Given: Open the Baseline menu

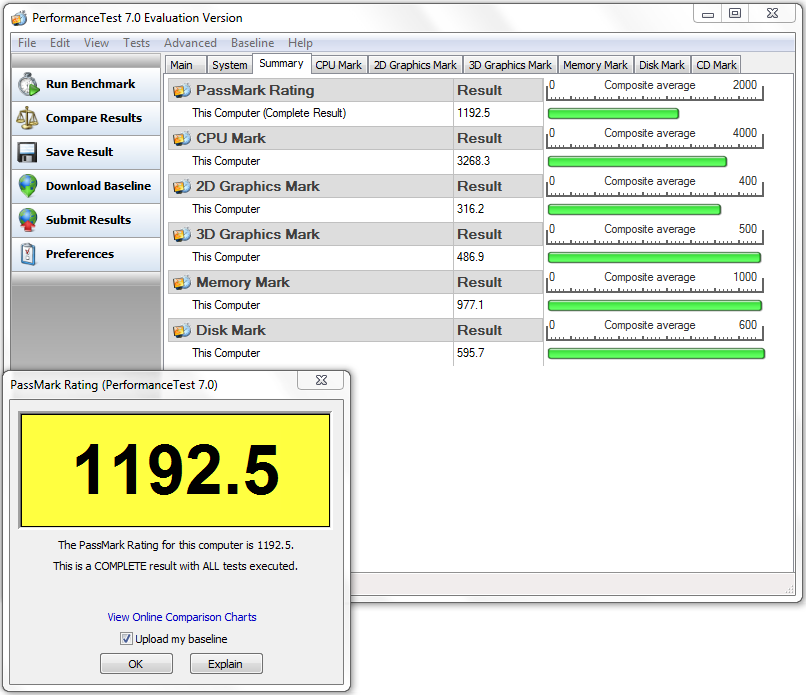Looking at the screenshot, I should tap(252, 43).
